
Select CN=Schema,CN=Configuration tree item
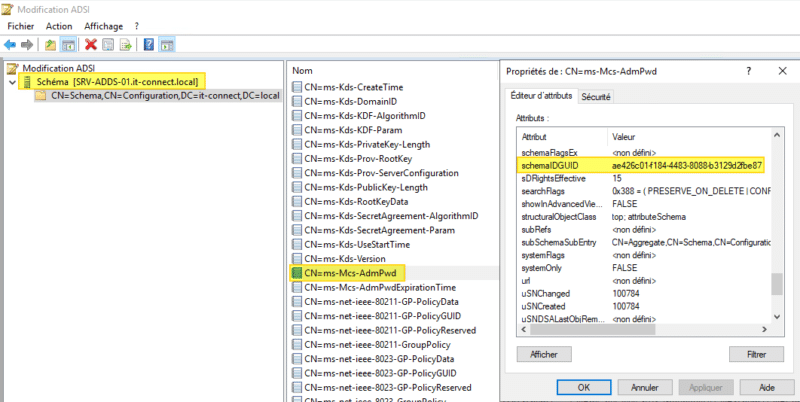coord(165,95)
